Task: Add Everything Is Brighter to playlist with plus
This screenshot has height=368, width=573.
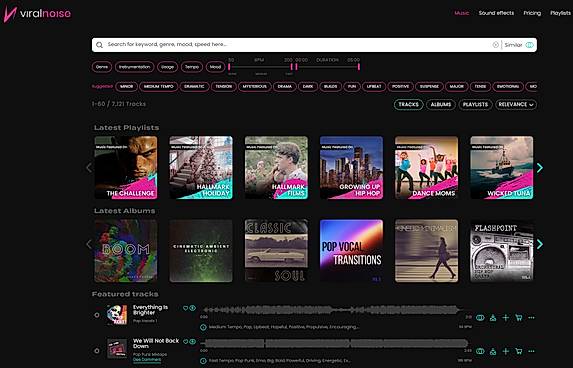Action: (506, 318)
